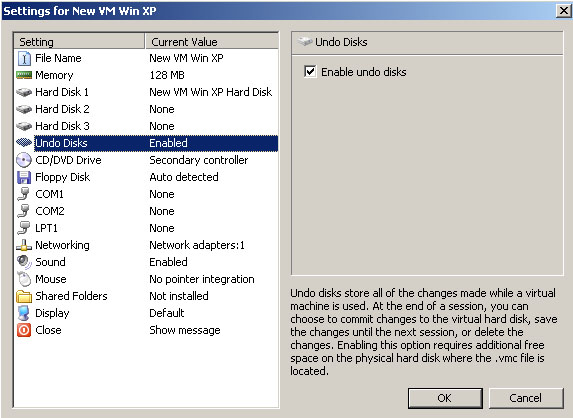Screen dimensions: 573x418
Task: Select Hard Disk 1 in settings list
Action: (x=146, y=92)
